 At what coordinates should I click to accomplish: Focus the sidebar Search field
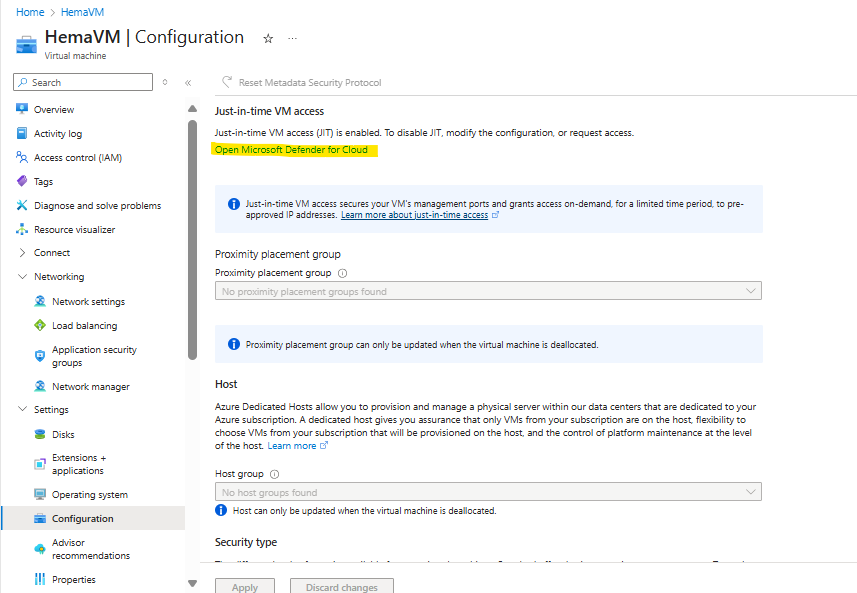[x=83, y=82]
